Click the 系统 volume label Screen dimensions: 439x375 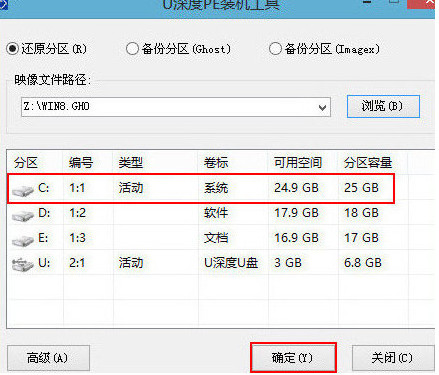click(216, 188)
